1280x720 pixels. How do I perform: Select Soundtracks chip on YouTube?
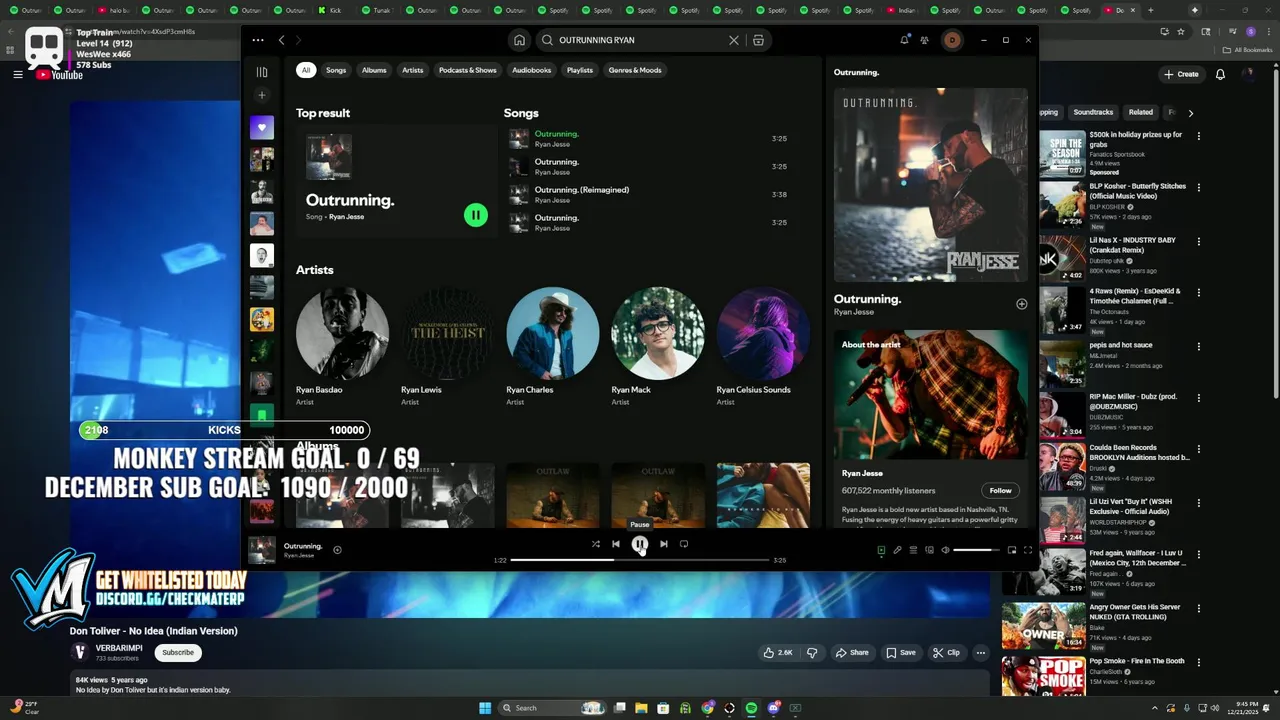(x=1093, y=112)
